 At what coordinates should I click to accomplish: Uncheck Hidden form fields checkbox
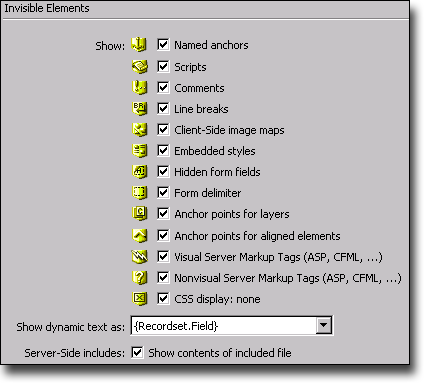pyautogui.click(x=163, y=171)
